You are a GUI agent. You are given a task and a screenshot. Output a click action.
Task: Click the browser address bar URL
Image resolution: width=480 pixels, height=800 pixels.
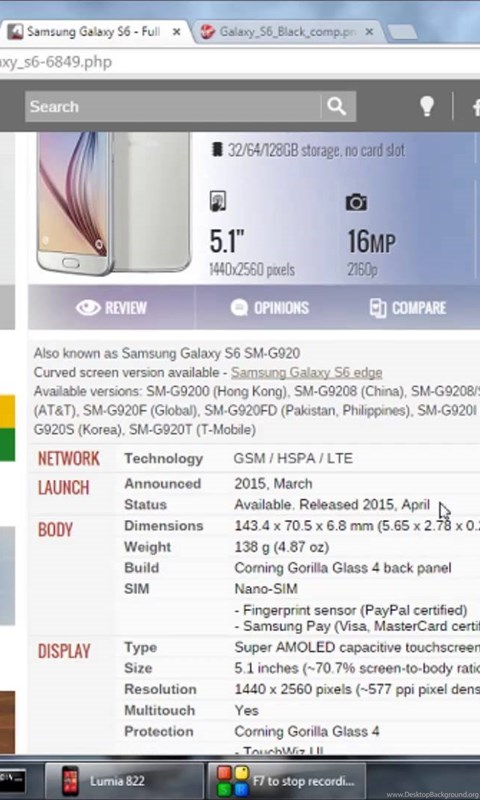tap(56, 62)
